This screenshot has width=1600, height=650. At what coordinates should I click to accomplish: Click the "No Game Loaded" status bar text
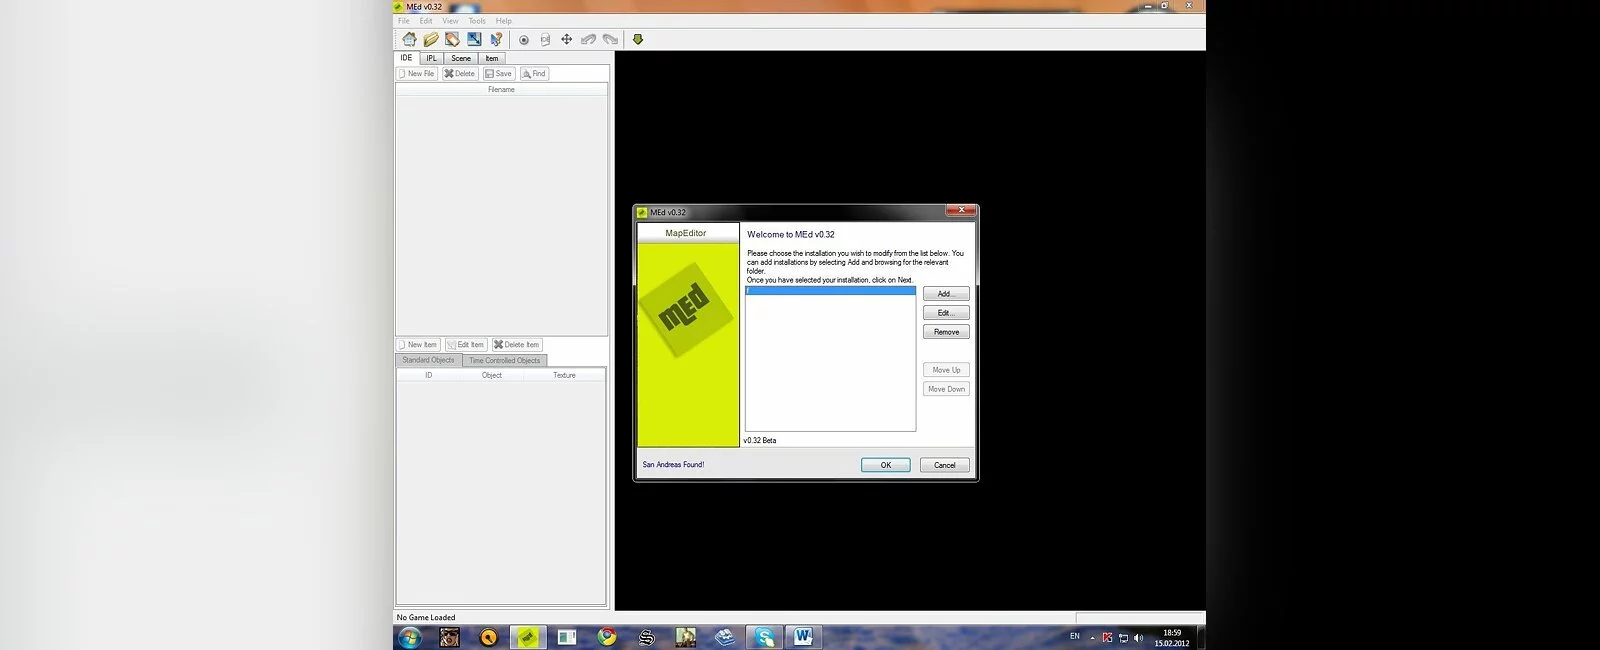[426, 618]
